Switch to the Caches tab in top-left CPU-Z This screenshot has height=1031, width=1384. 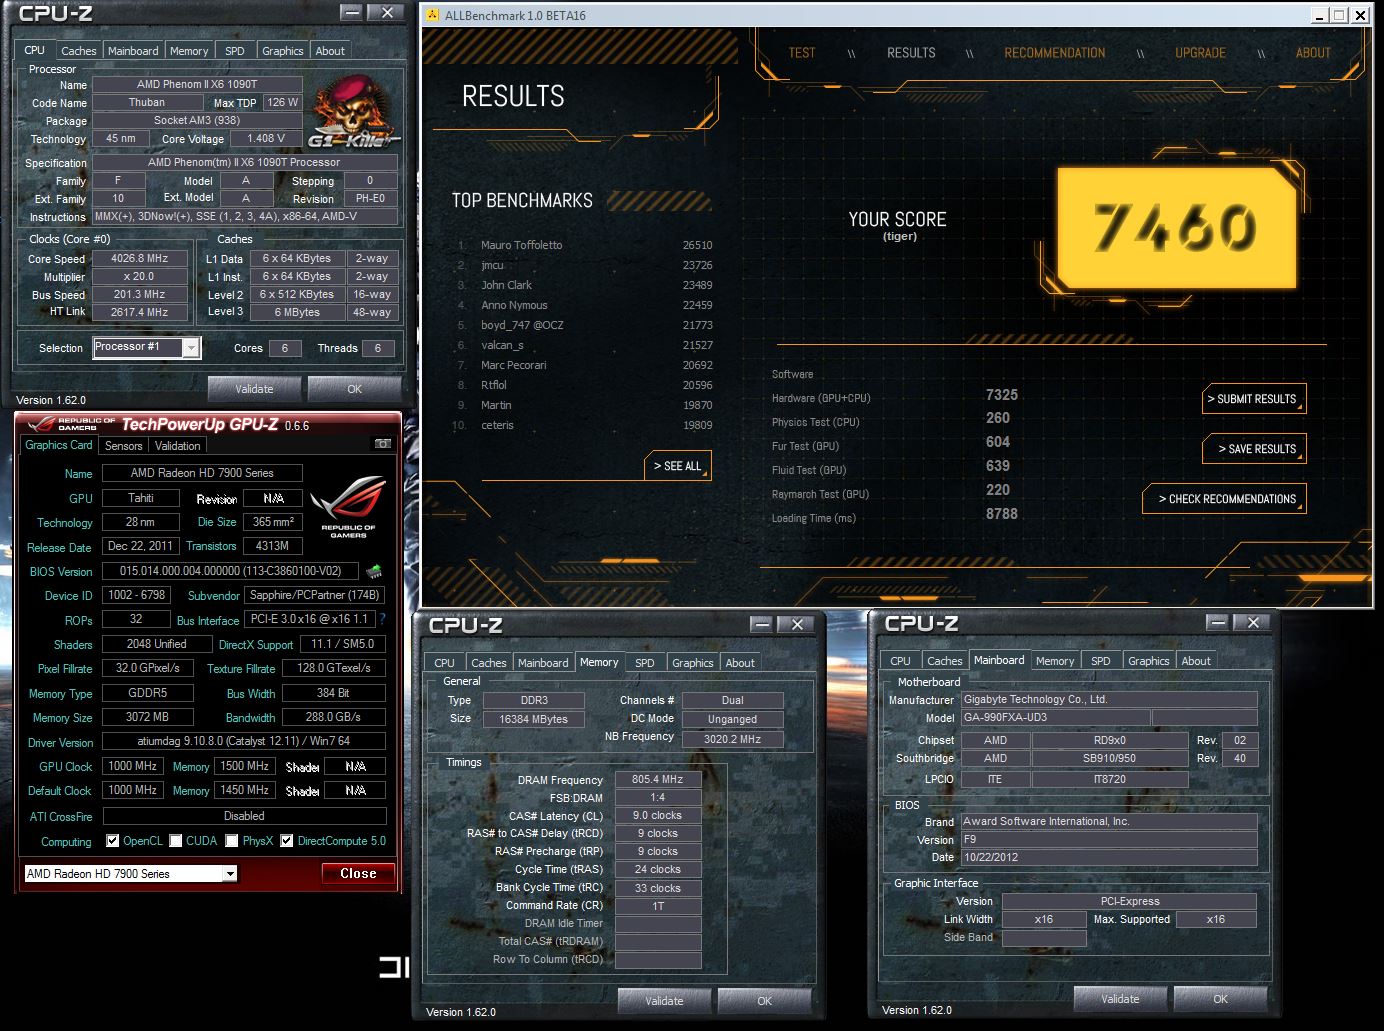78,51
